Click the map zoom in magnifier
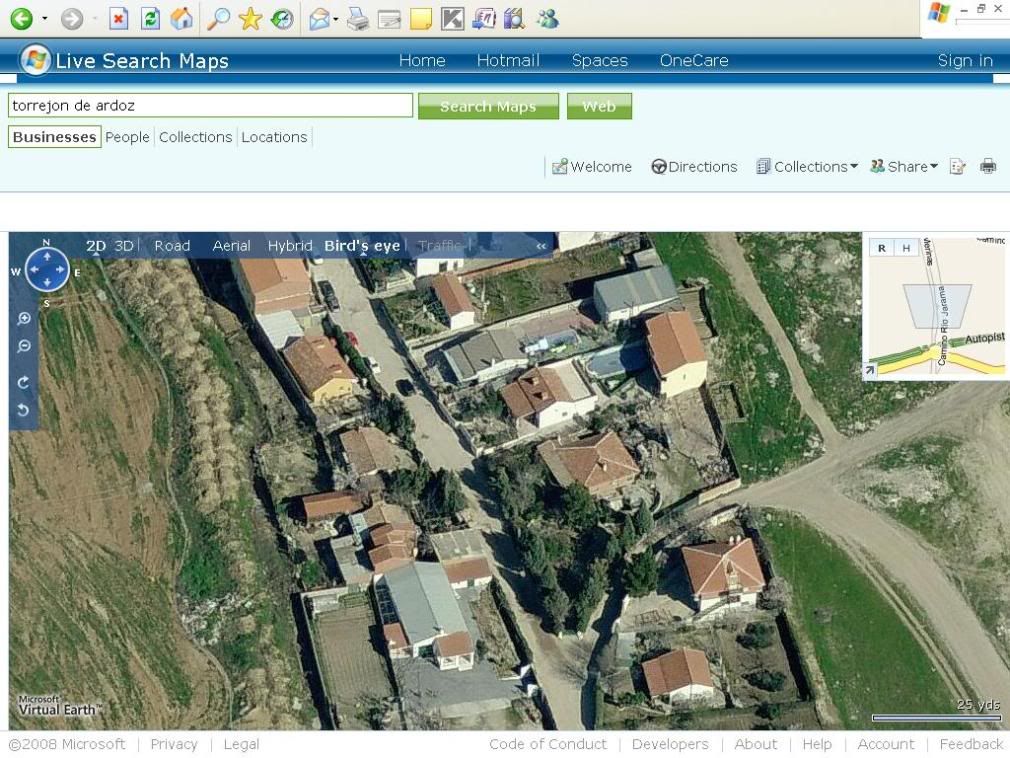 (x=24, y=319)
